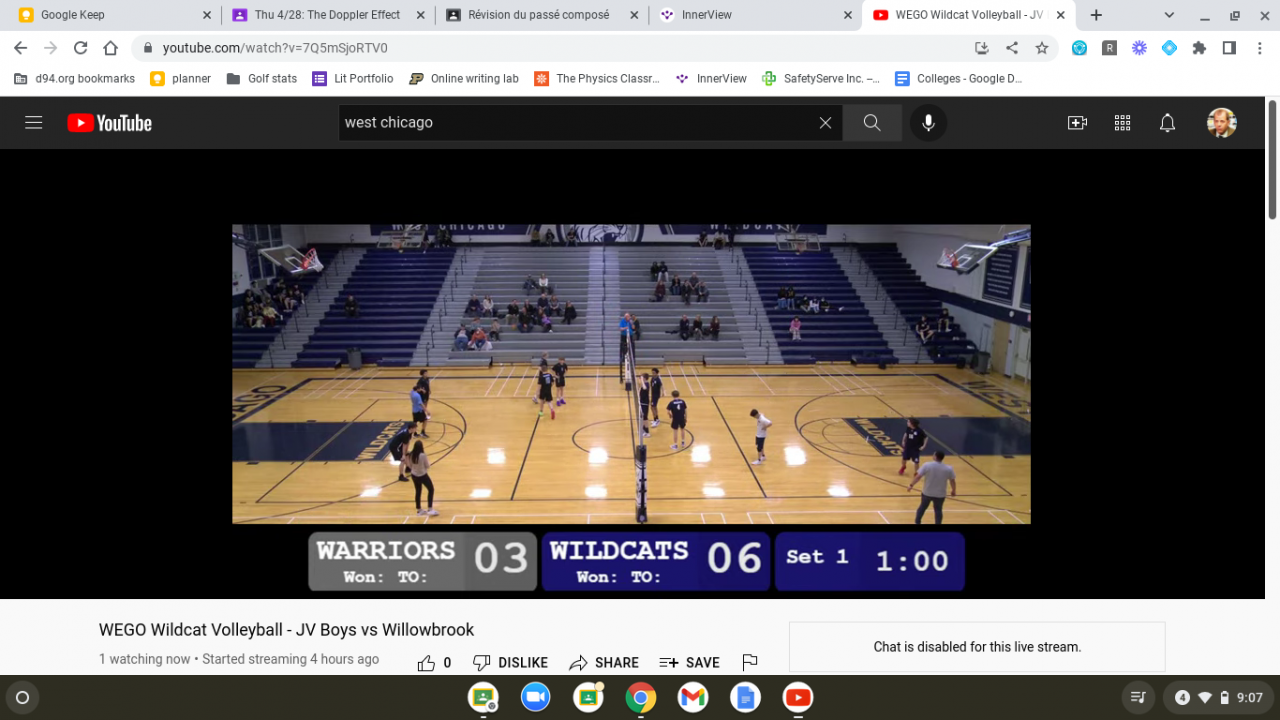The height and width of the screenshot is (720, 1280).
Task: Share the volleyball live stream
Action: (604, 662)
